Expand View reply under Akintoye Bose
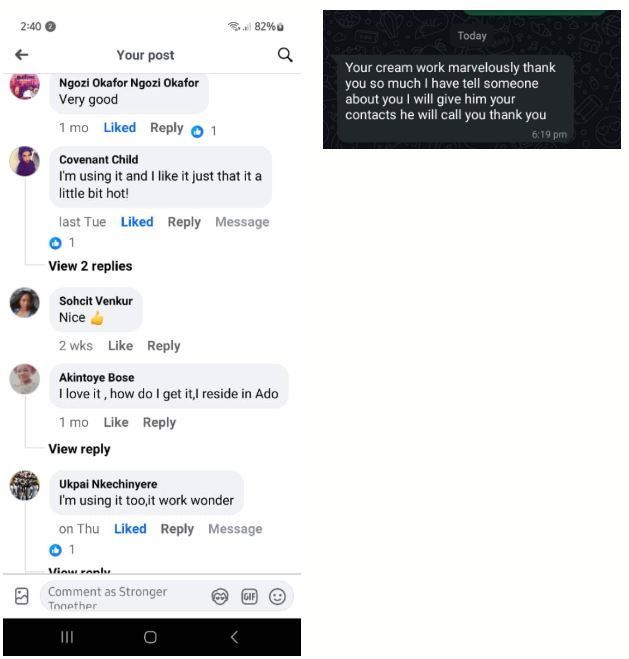This screenshot has width=629, height=659. [x=79, y=449]
